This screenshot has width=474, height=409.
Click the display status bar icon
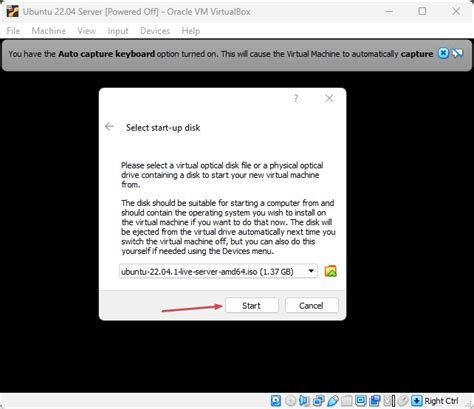coord(361,401)
